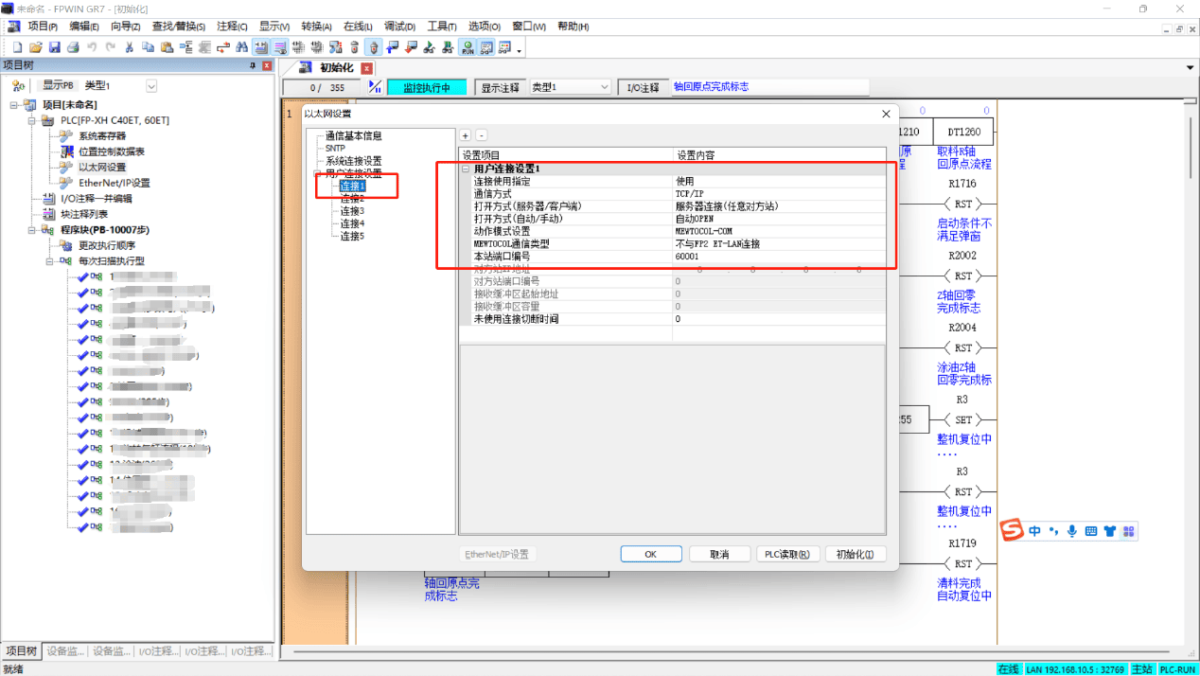Click the New file toolbar icon
The height and width of the screenshot is (676, 1200).
[17, 47]
